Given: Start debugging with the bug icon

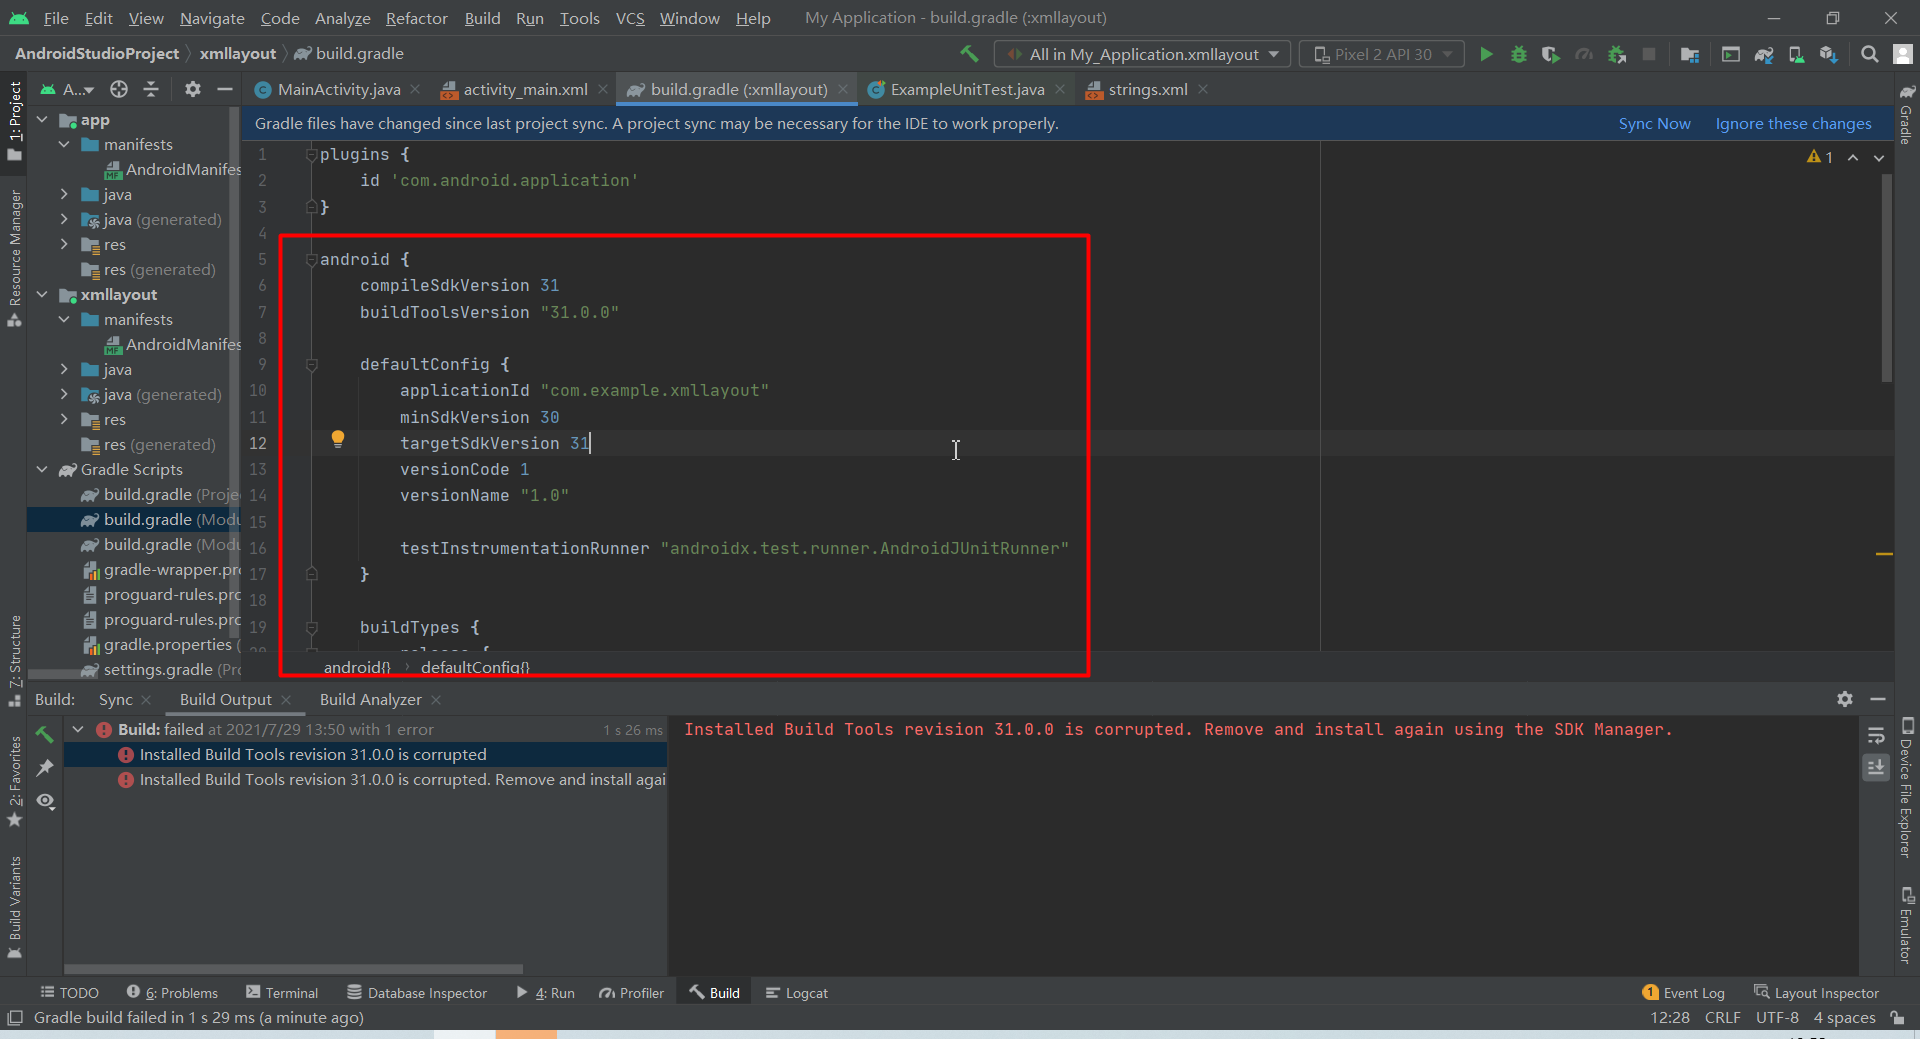Looking at the screenshot, I should pos(1520,54).
